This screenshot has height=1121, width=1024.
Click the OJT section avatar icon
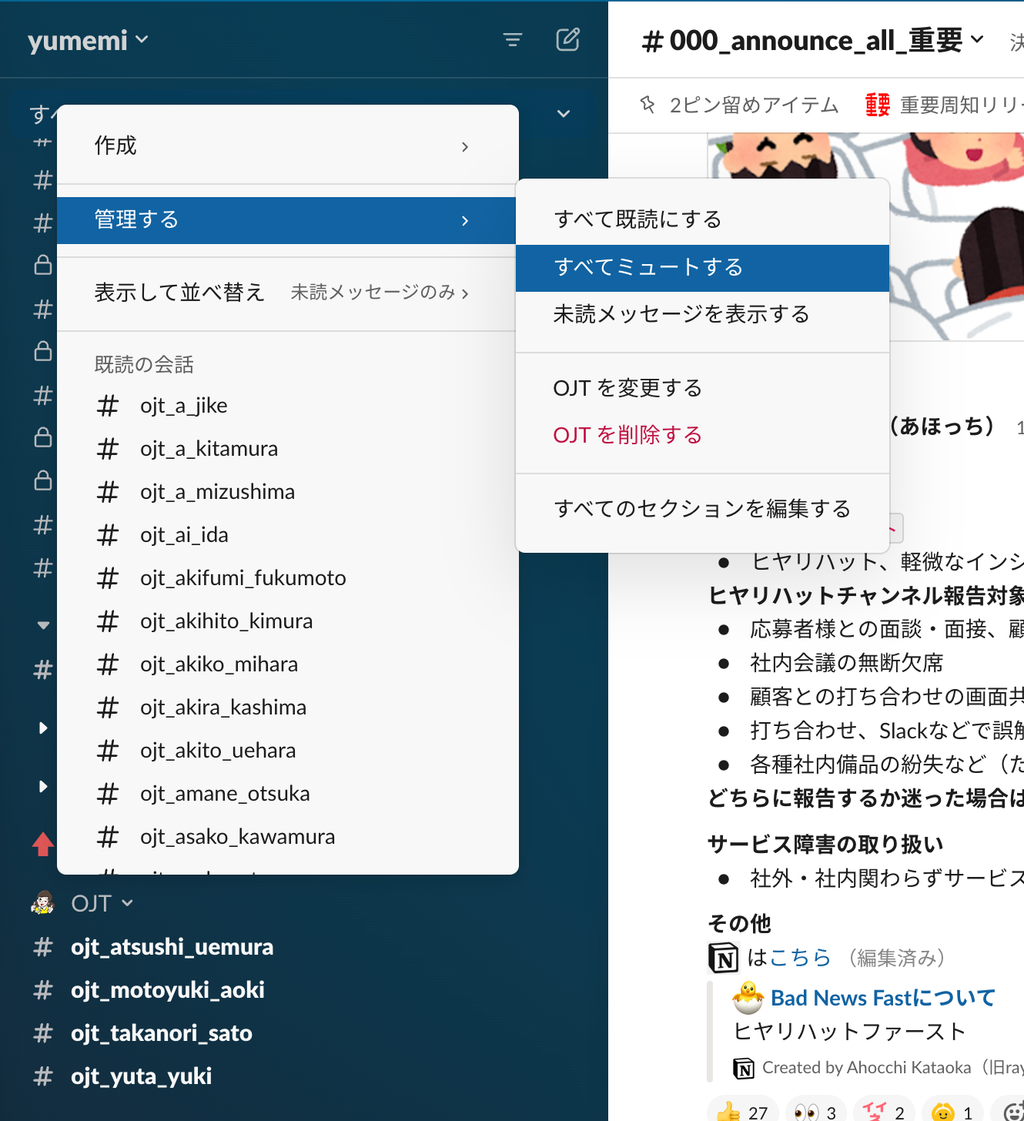click(x=42, y=903)
